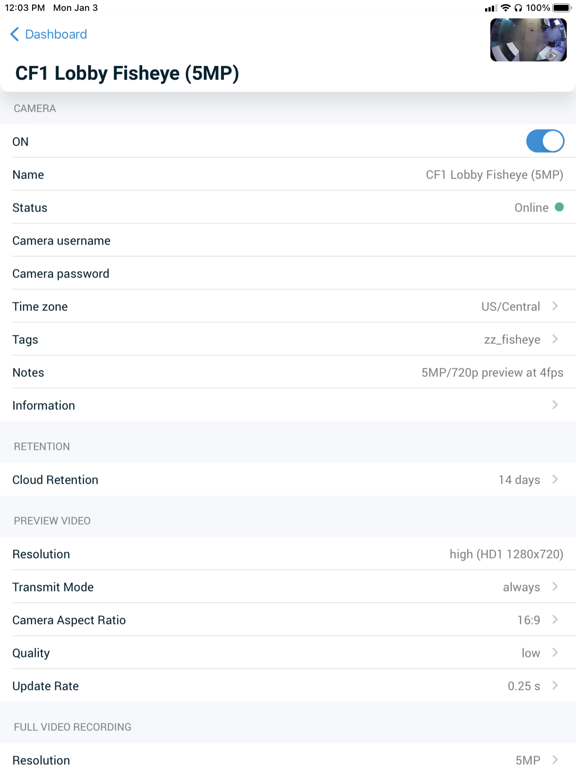This screenshot has height=768, width=576.
Task: Tap the Tags row label
Action: pos(25,339)
